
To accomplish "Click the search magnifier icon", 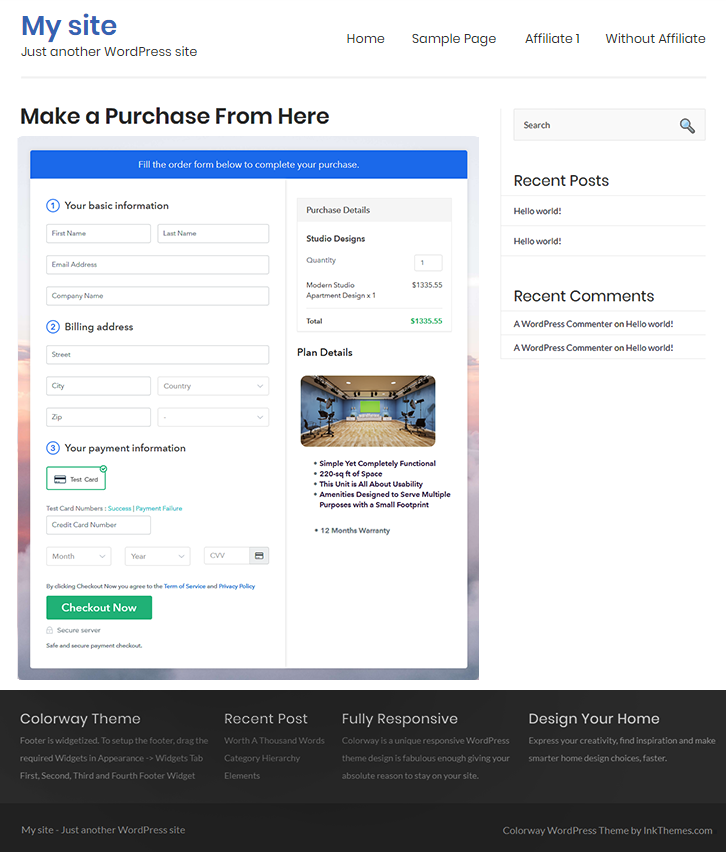I will pos(687,126).
